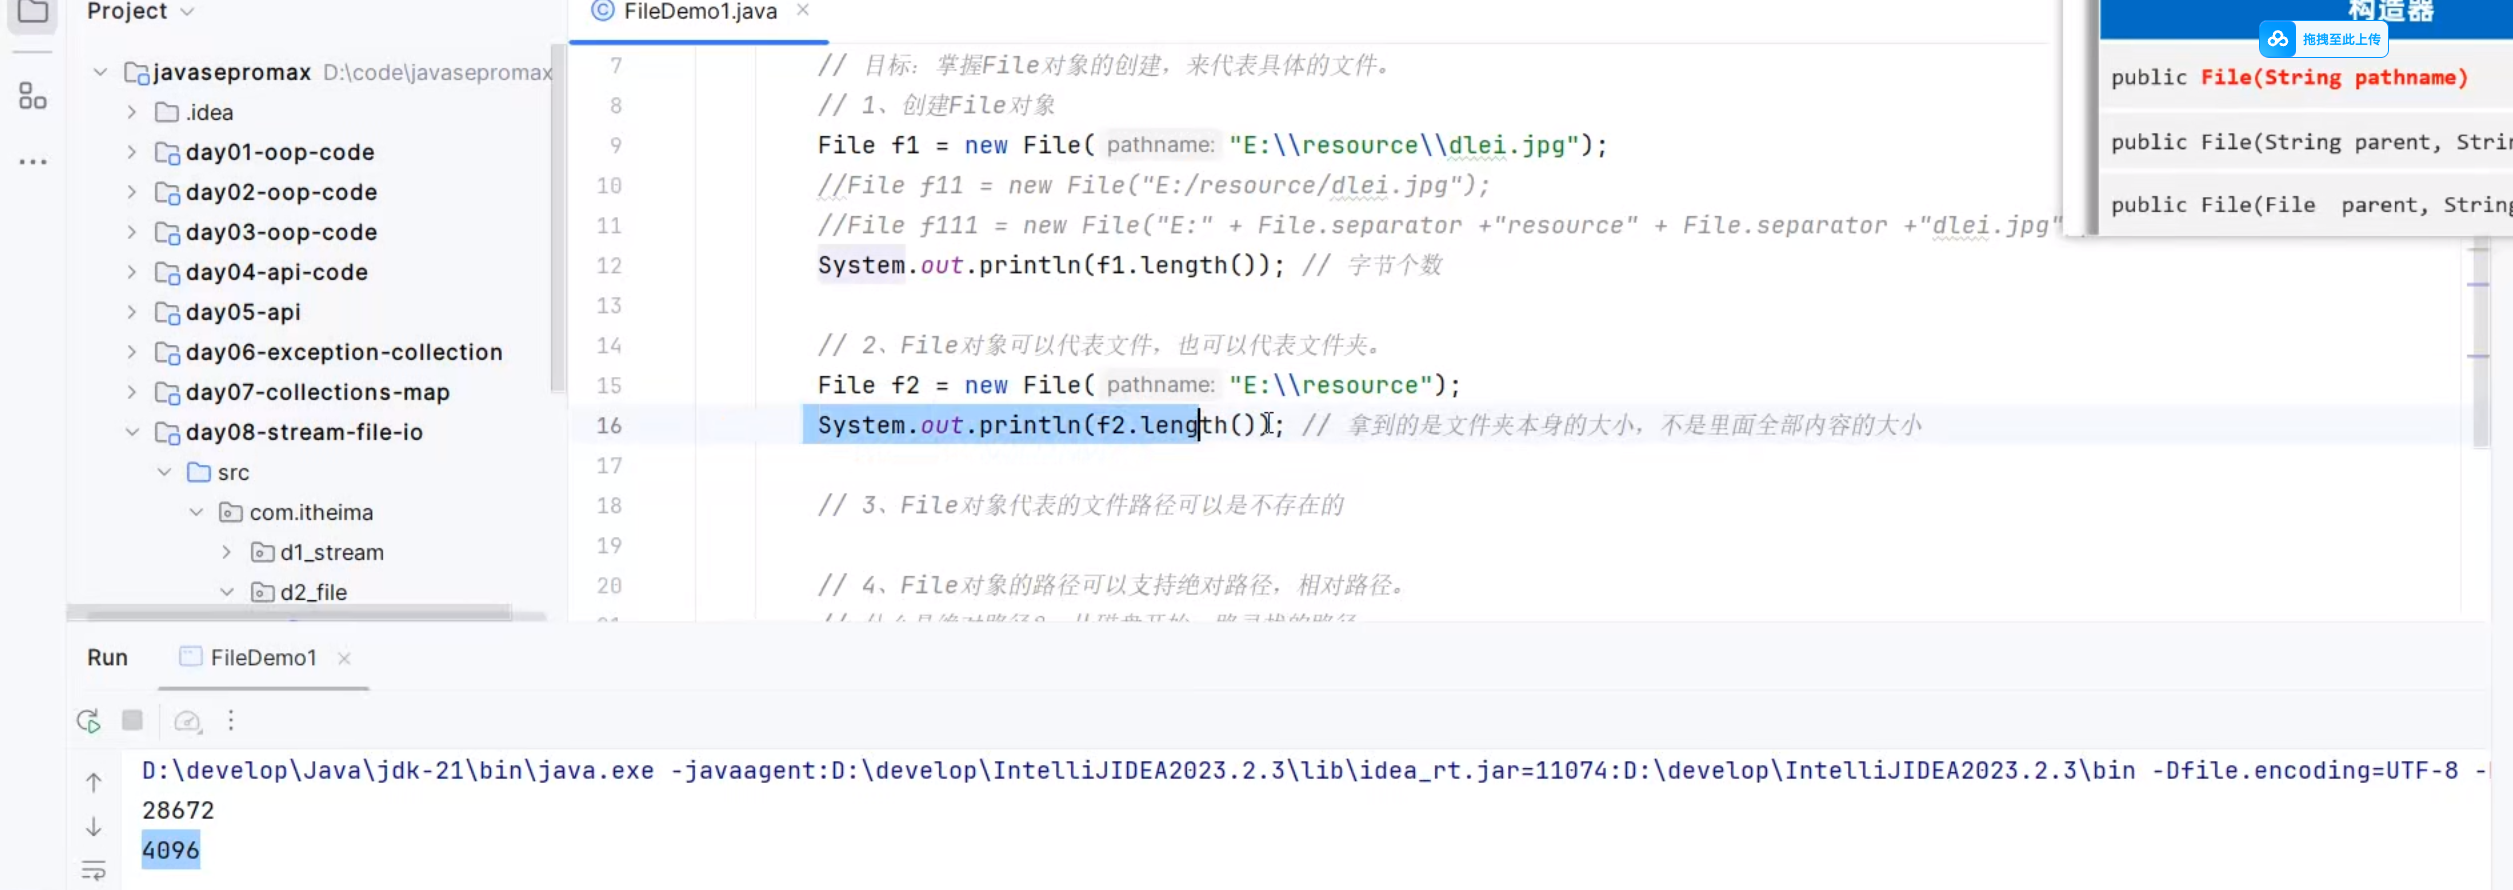
Task: Open the profiler run icon
Action: click(x=188, y=721)
